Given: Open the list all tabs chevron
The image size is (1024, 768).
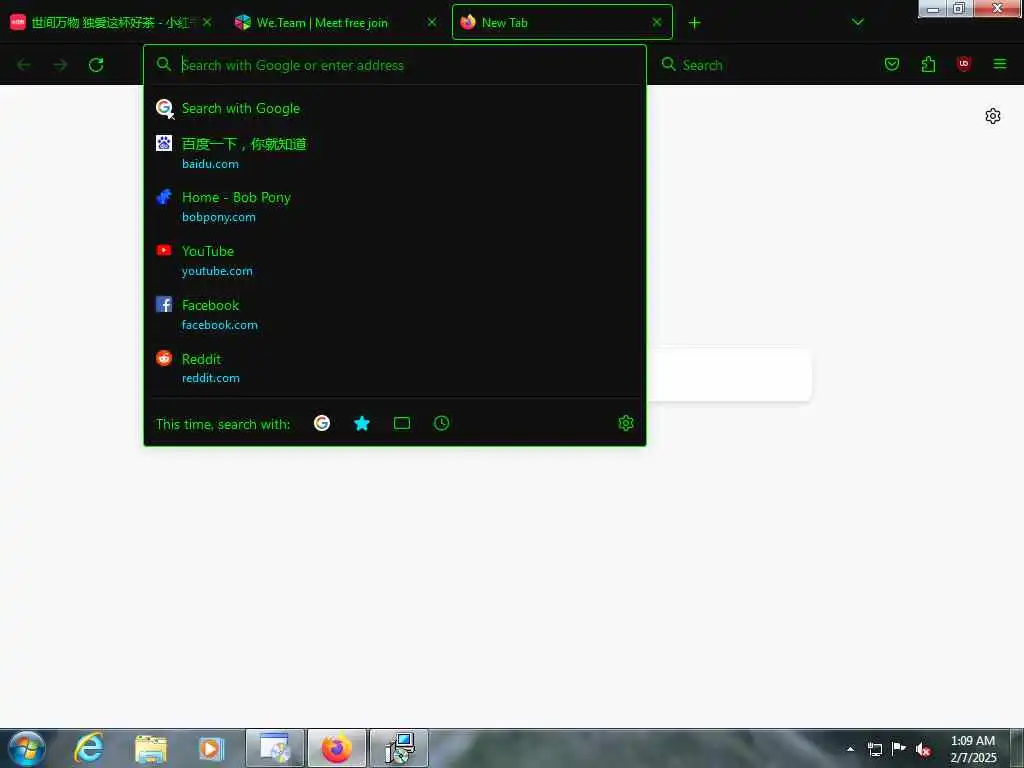Looking at the screenshot, I should 857,22.
